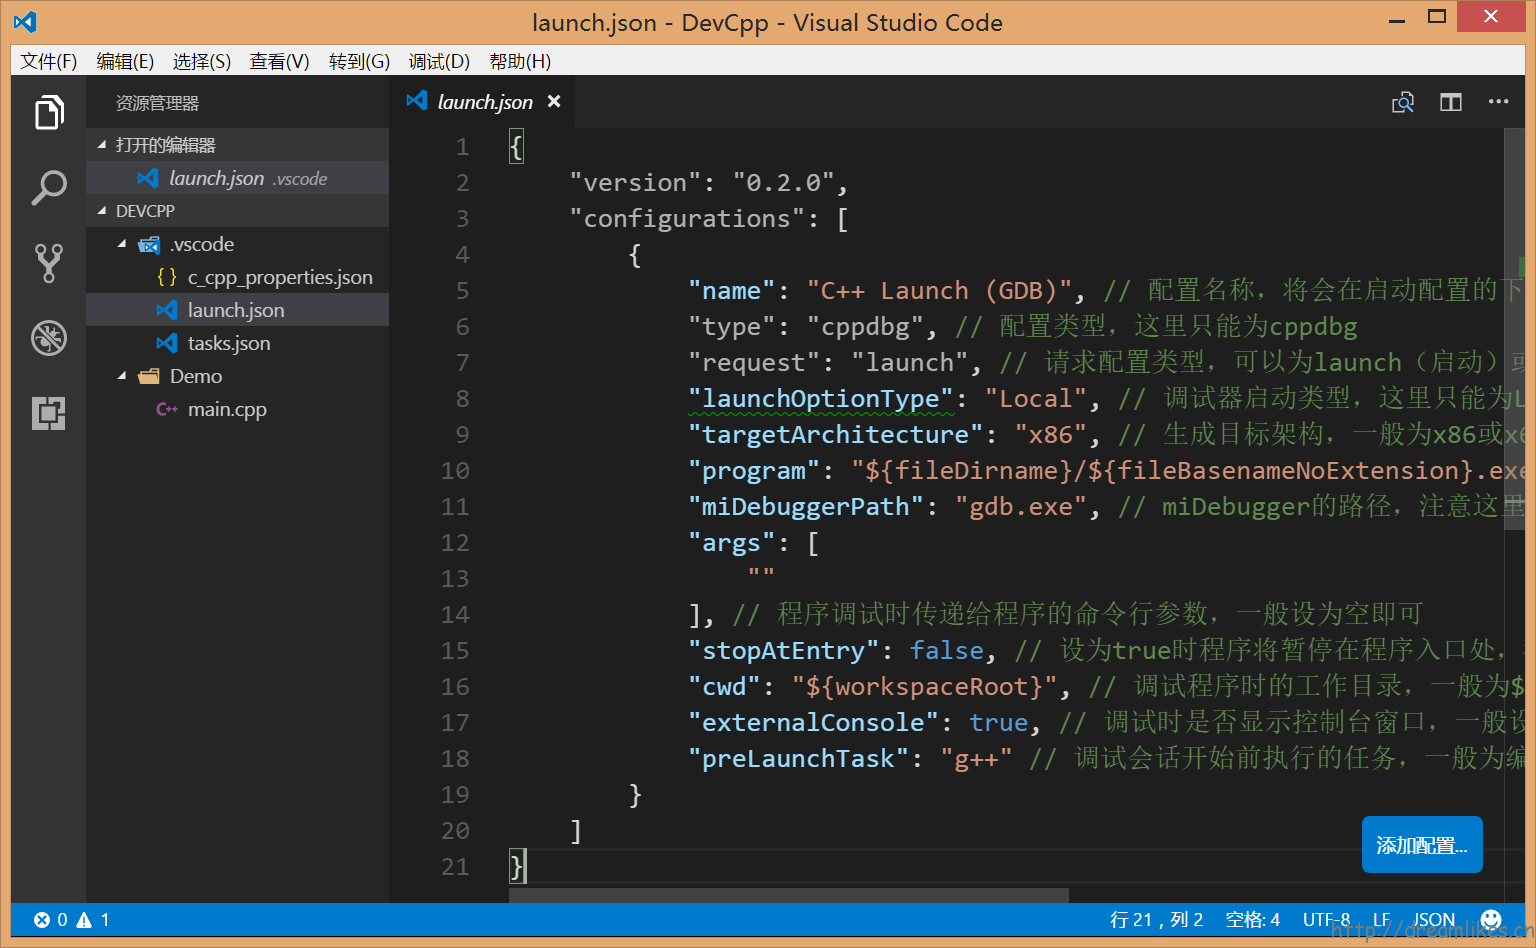Click the C++ icon beside main.cpp
Screen dimensions: 1536x948
tap(167, 409)
